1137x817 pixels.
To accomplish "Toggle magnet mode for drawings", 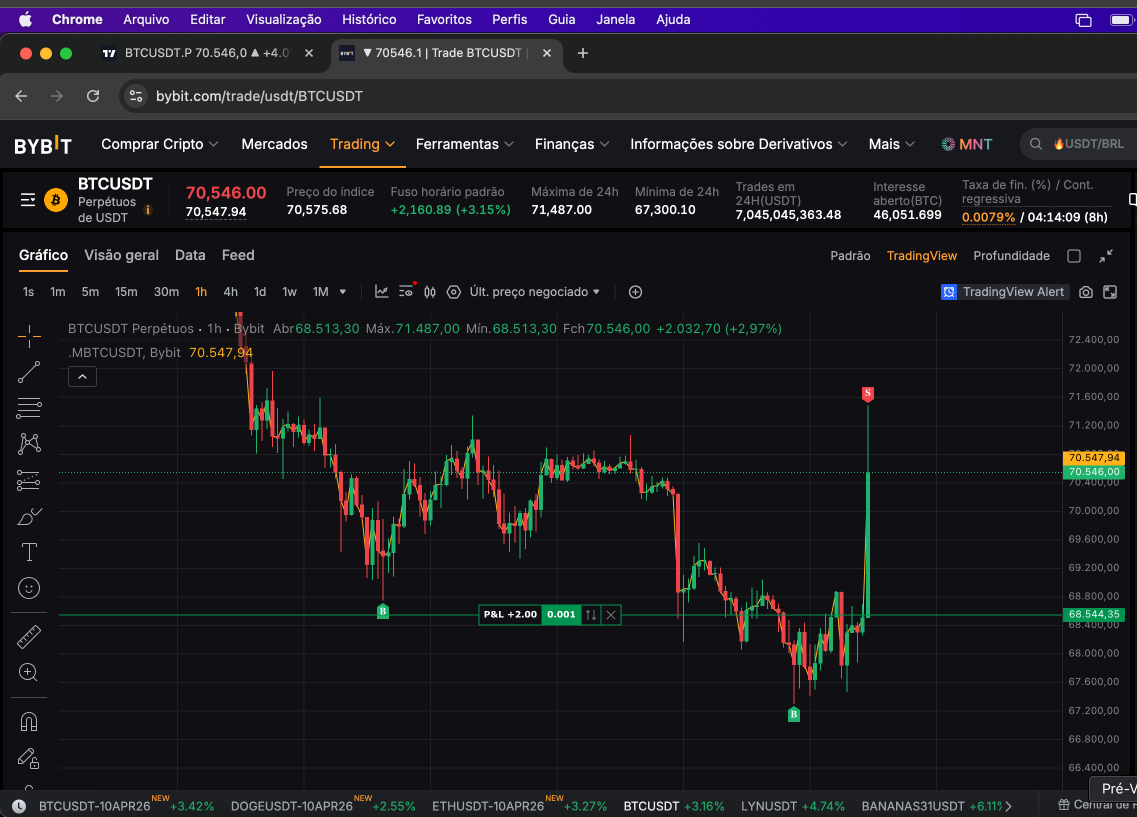I will [x=29, y=721].
